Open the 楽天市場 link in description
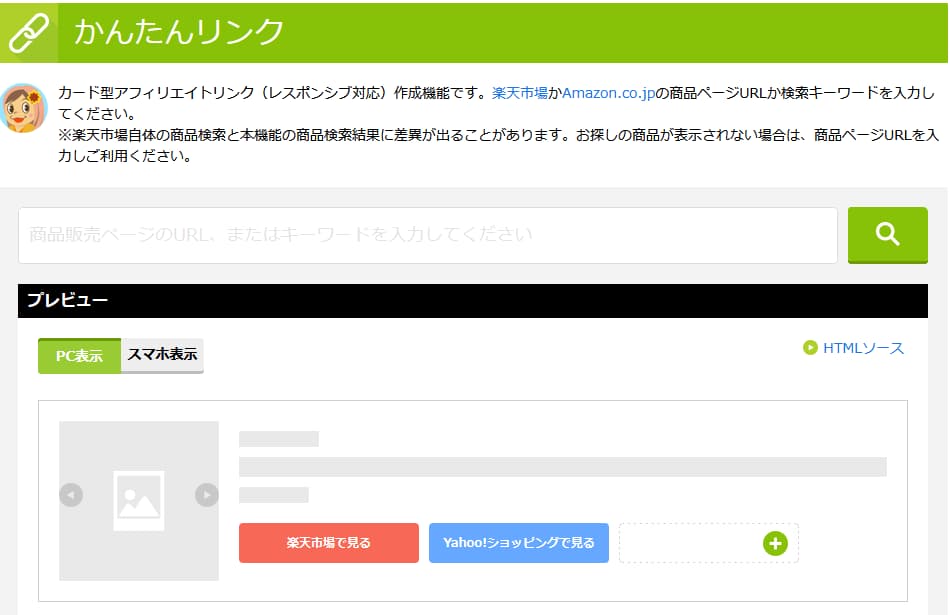Viewport: 950px width, 615px height. (519, 92)
